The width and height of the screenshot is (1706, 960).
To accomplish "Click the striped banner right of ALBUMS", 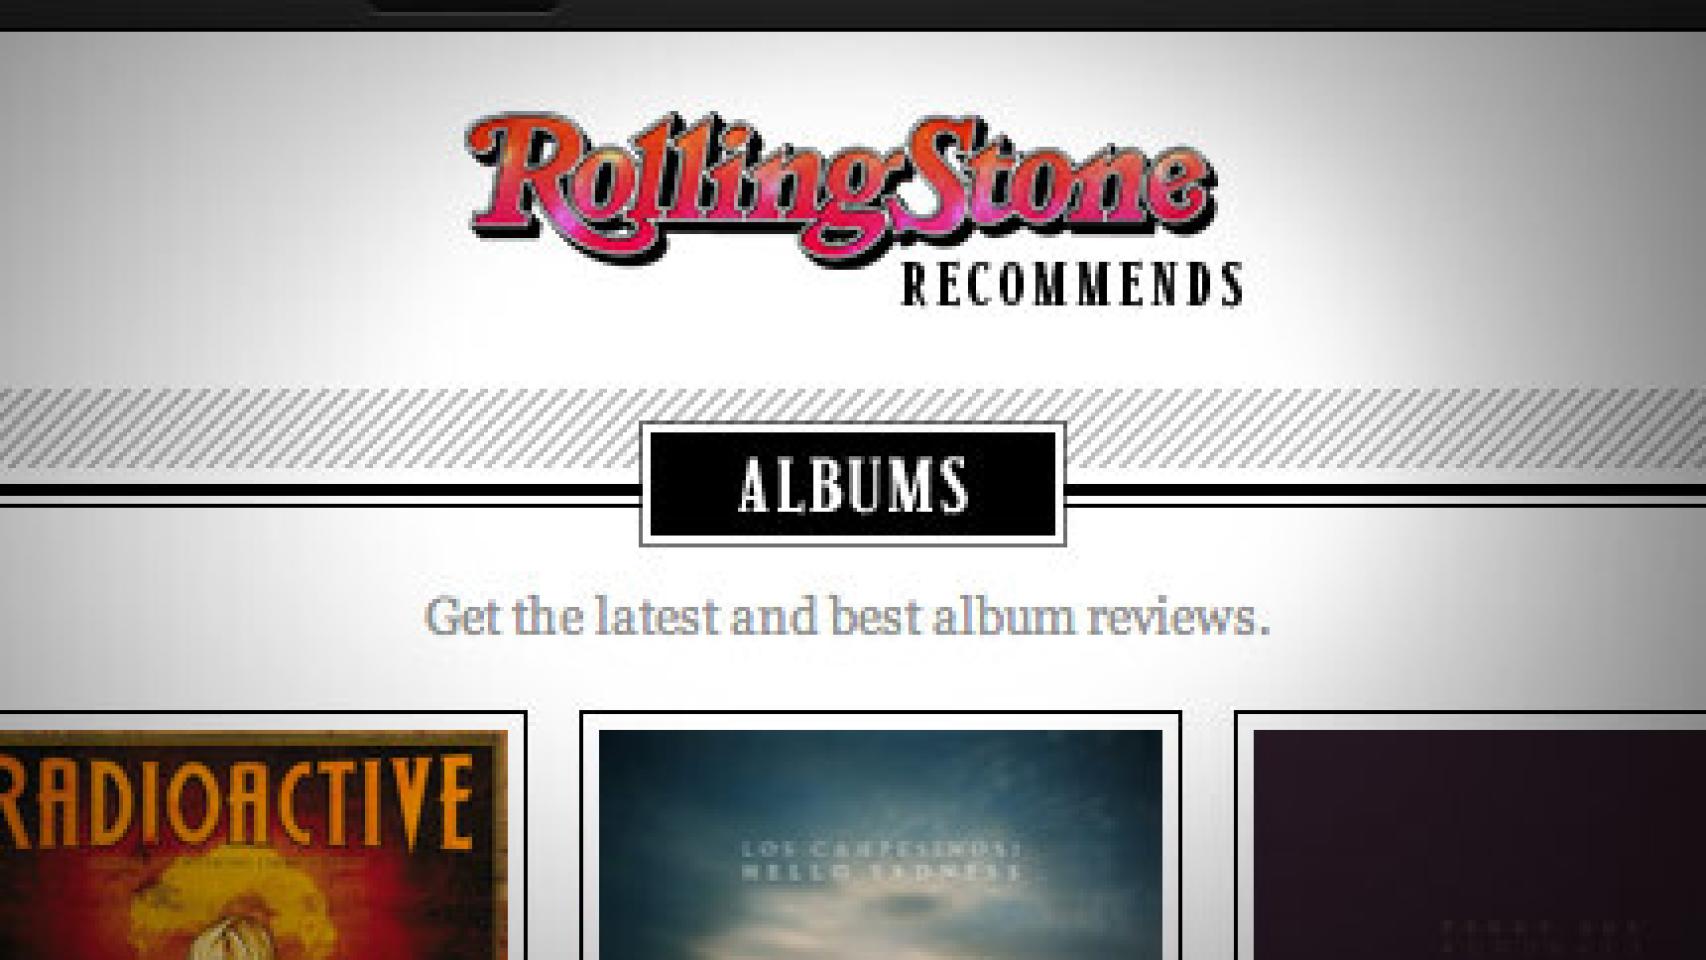I will (x=1386, y=428).
